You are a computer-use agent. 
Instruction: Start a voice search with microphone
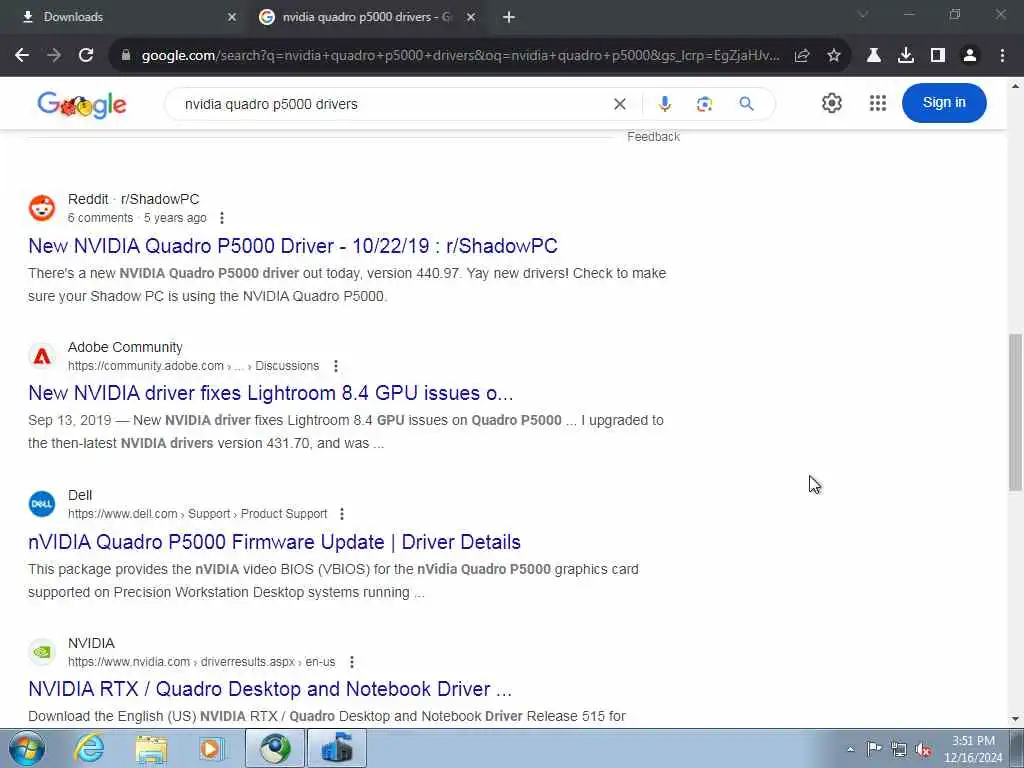click(664, 104)
